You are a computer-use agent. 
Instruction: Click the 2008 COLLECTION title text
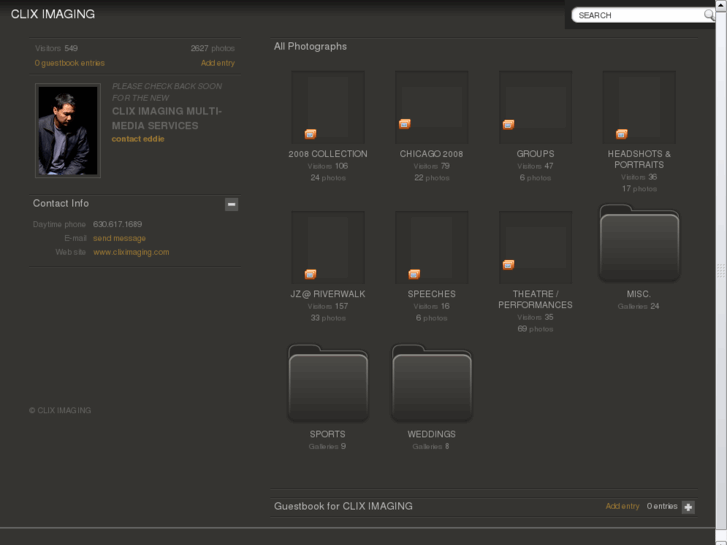tap(328, 154)
